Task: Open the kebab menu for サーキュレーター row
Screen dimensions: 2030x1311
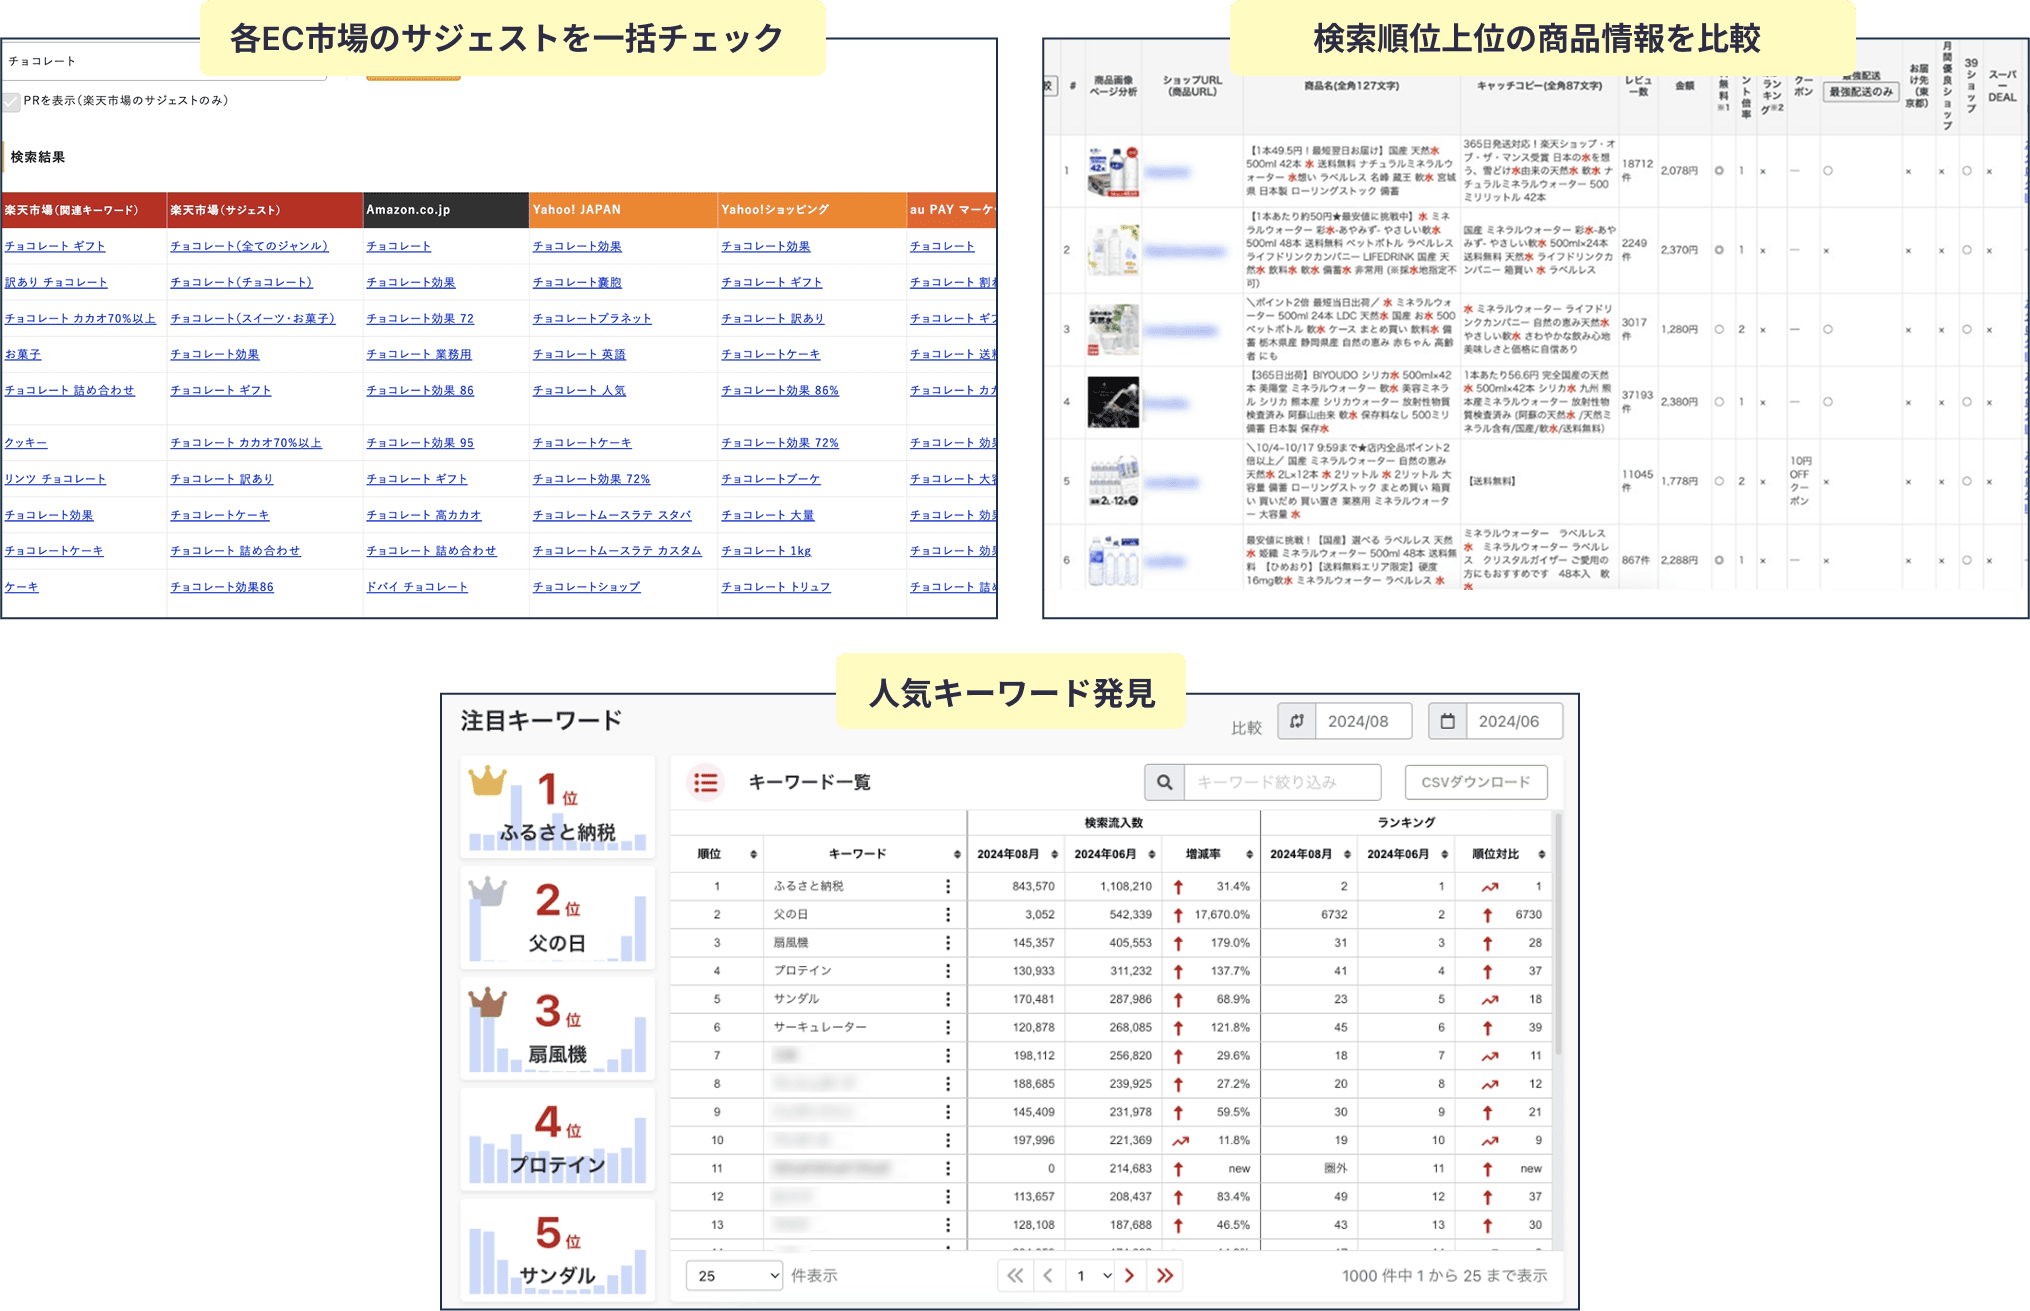Action: (948, 1027)
